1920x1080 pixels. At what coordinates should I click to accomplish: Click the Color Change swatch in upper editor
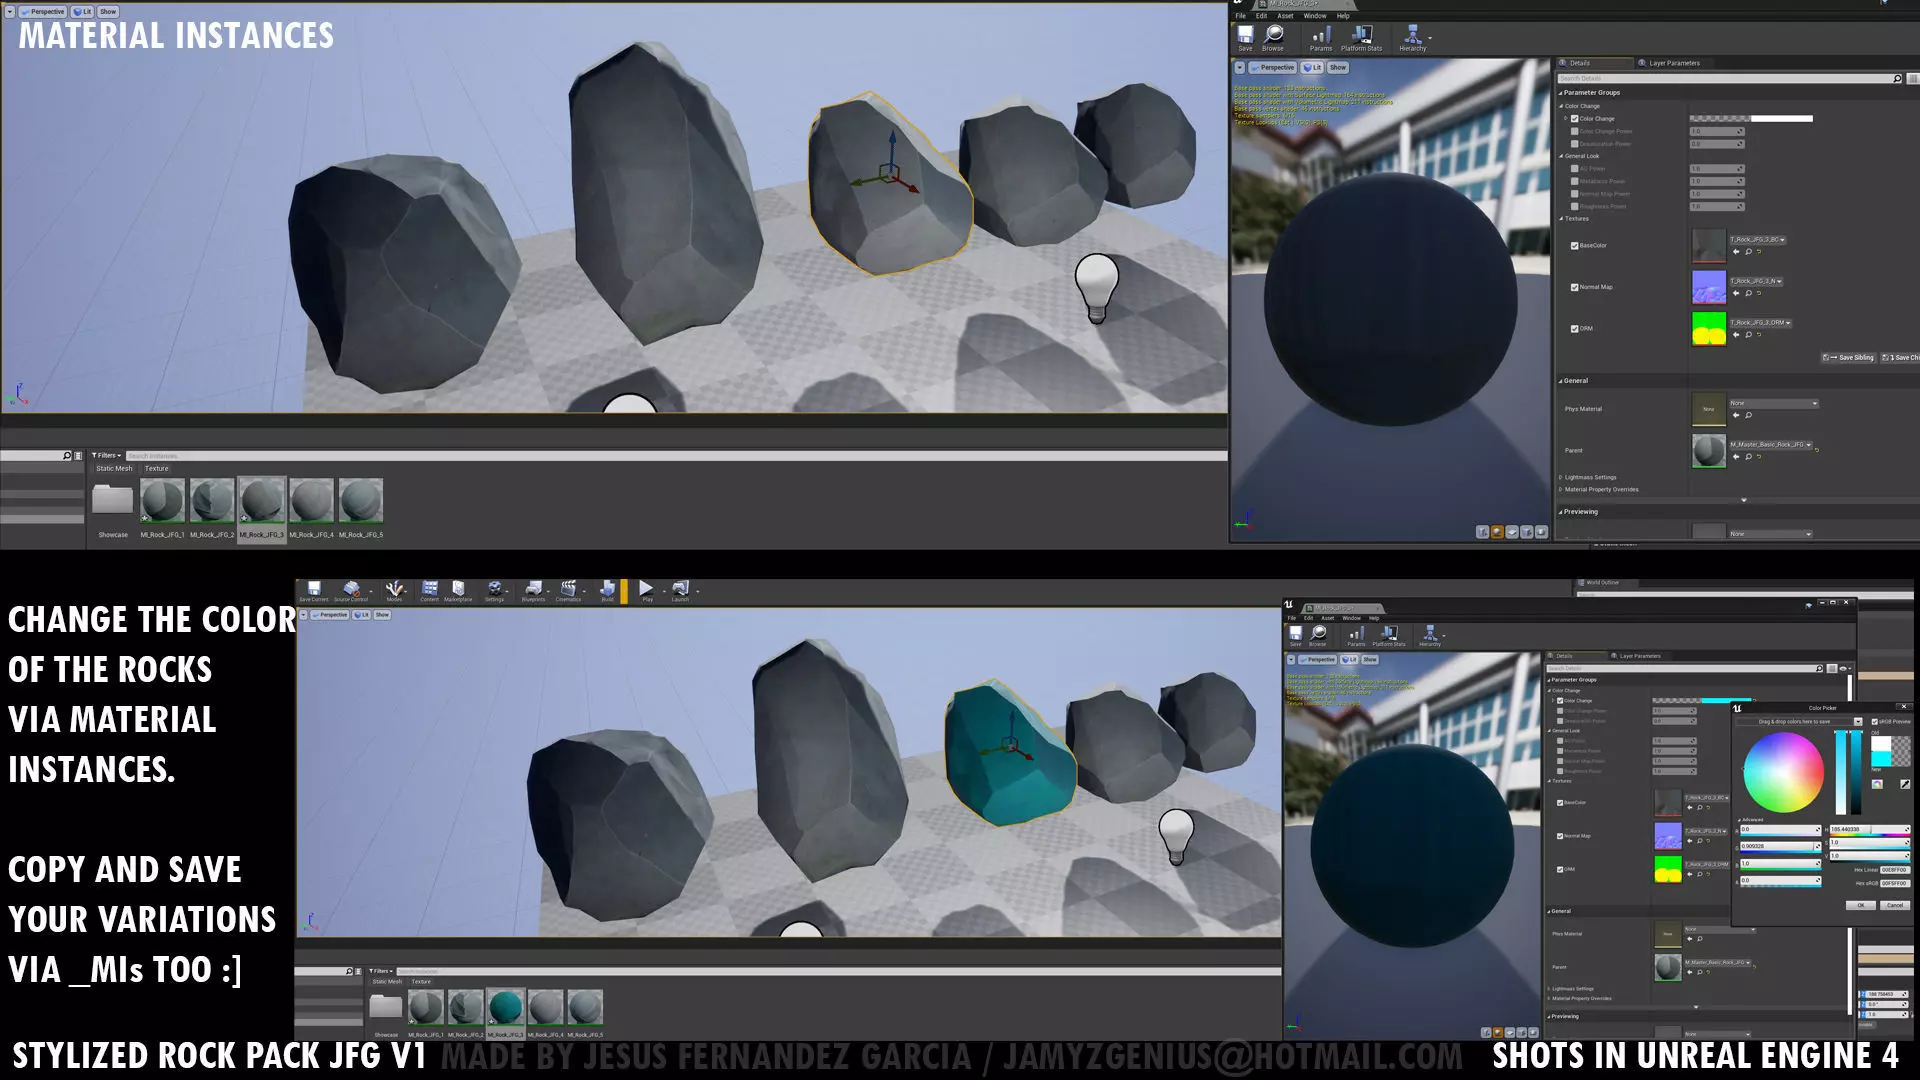[x=1751, y=118]
